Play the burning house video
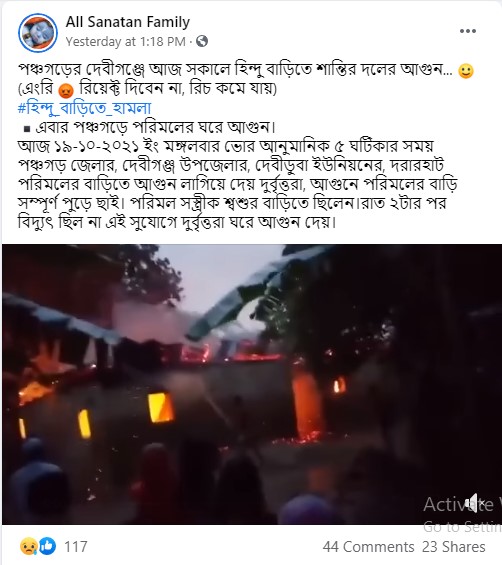 coord(252,384)
